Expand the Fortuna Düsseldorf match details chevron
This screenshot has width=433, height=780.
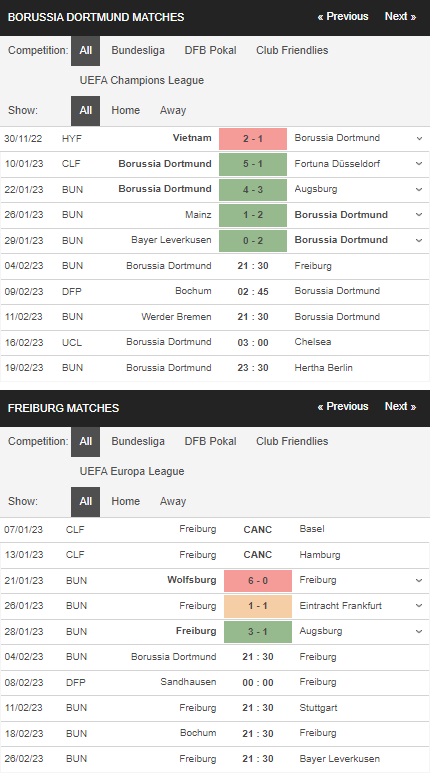click(x=419, y=164)
